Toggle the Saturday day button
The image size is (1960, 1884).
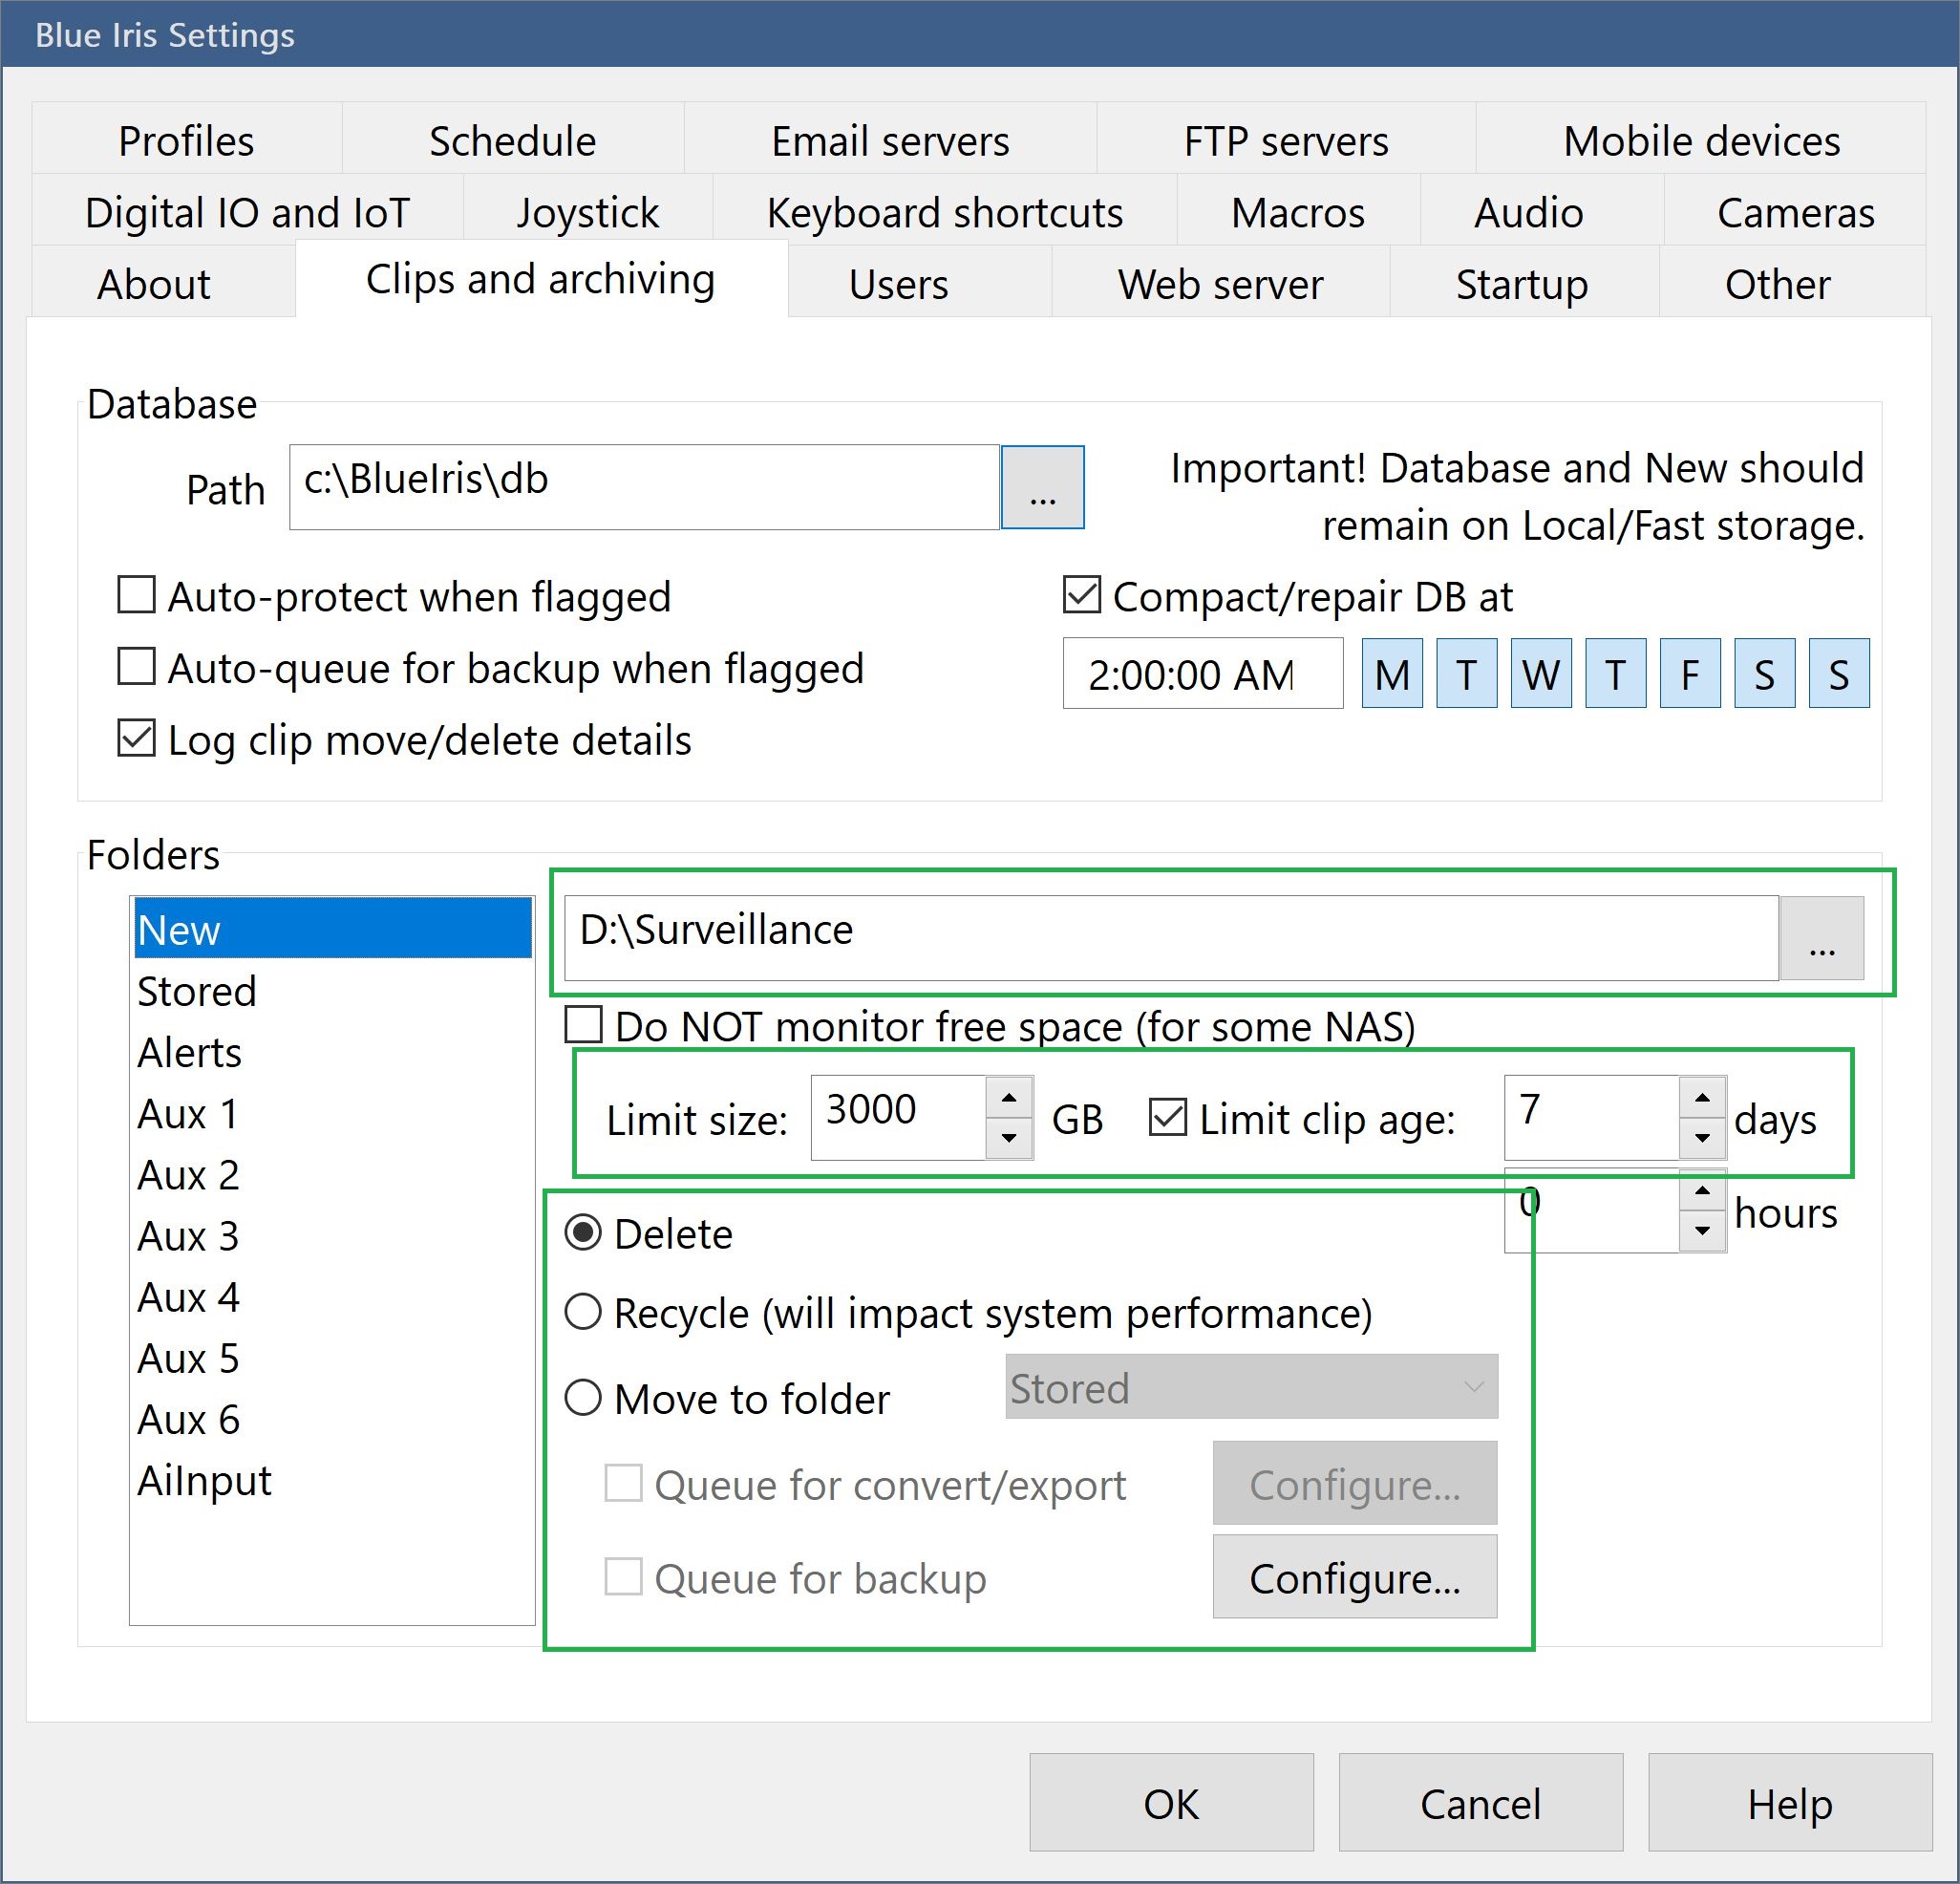(x=1764, y=673)
